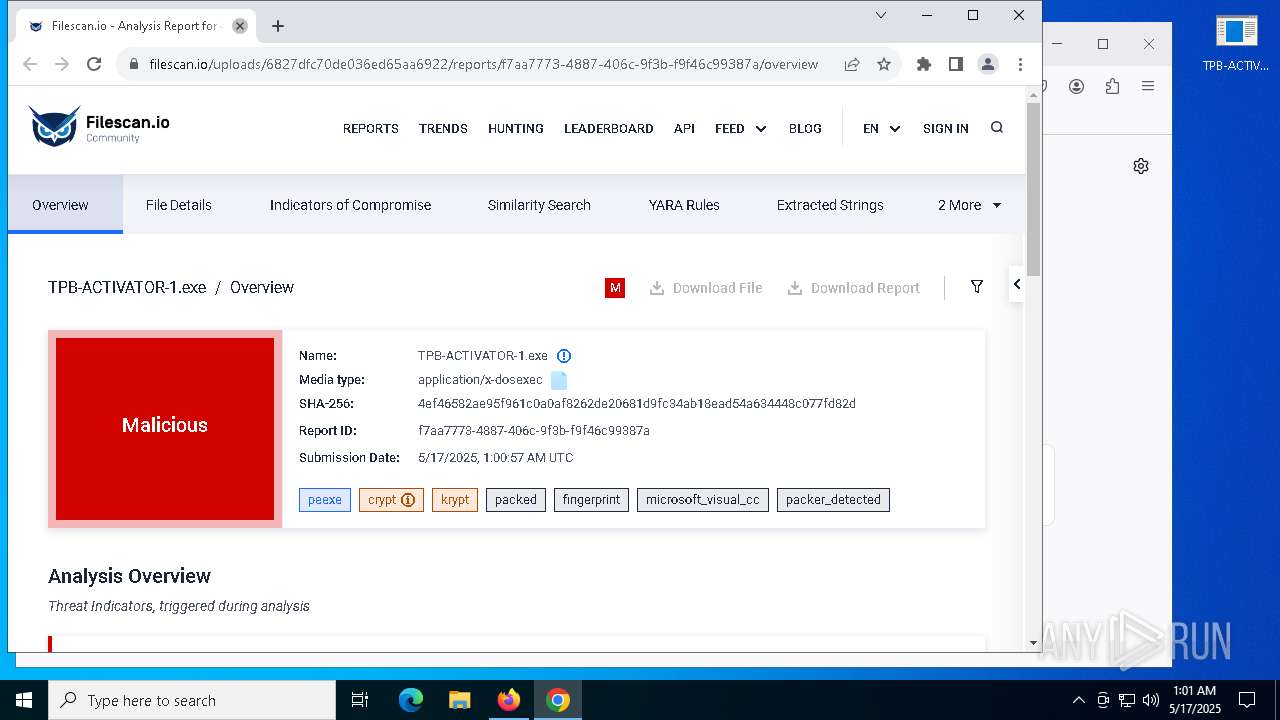The image size is (1280, 720).
Task: Open Similarity Search tab
Action: (x=539, y=205)
